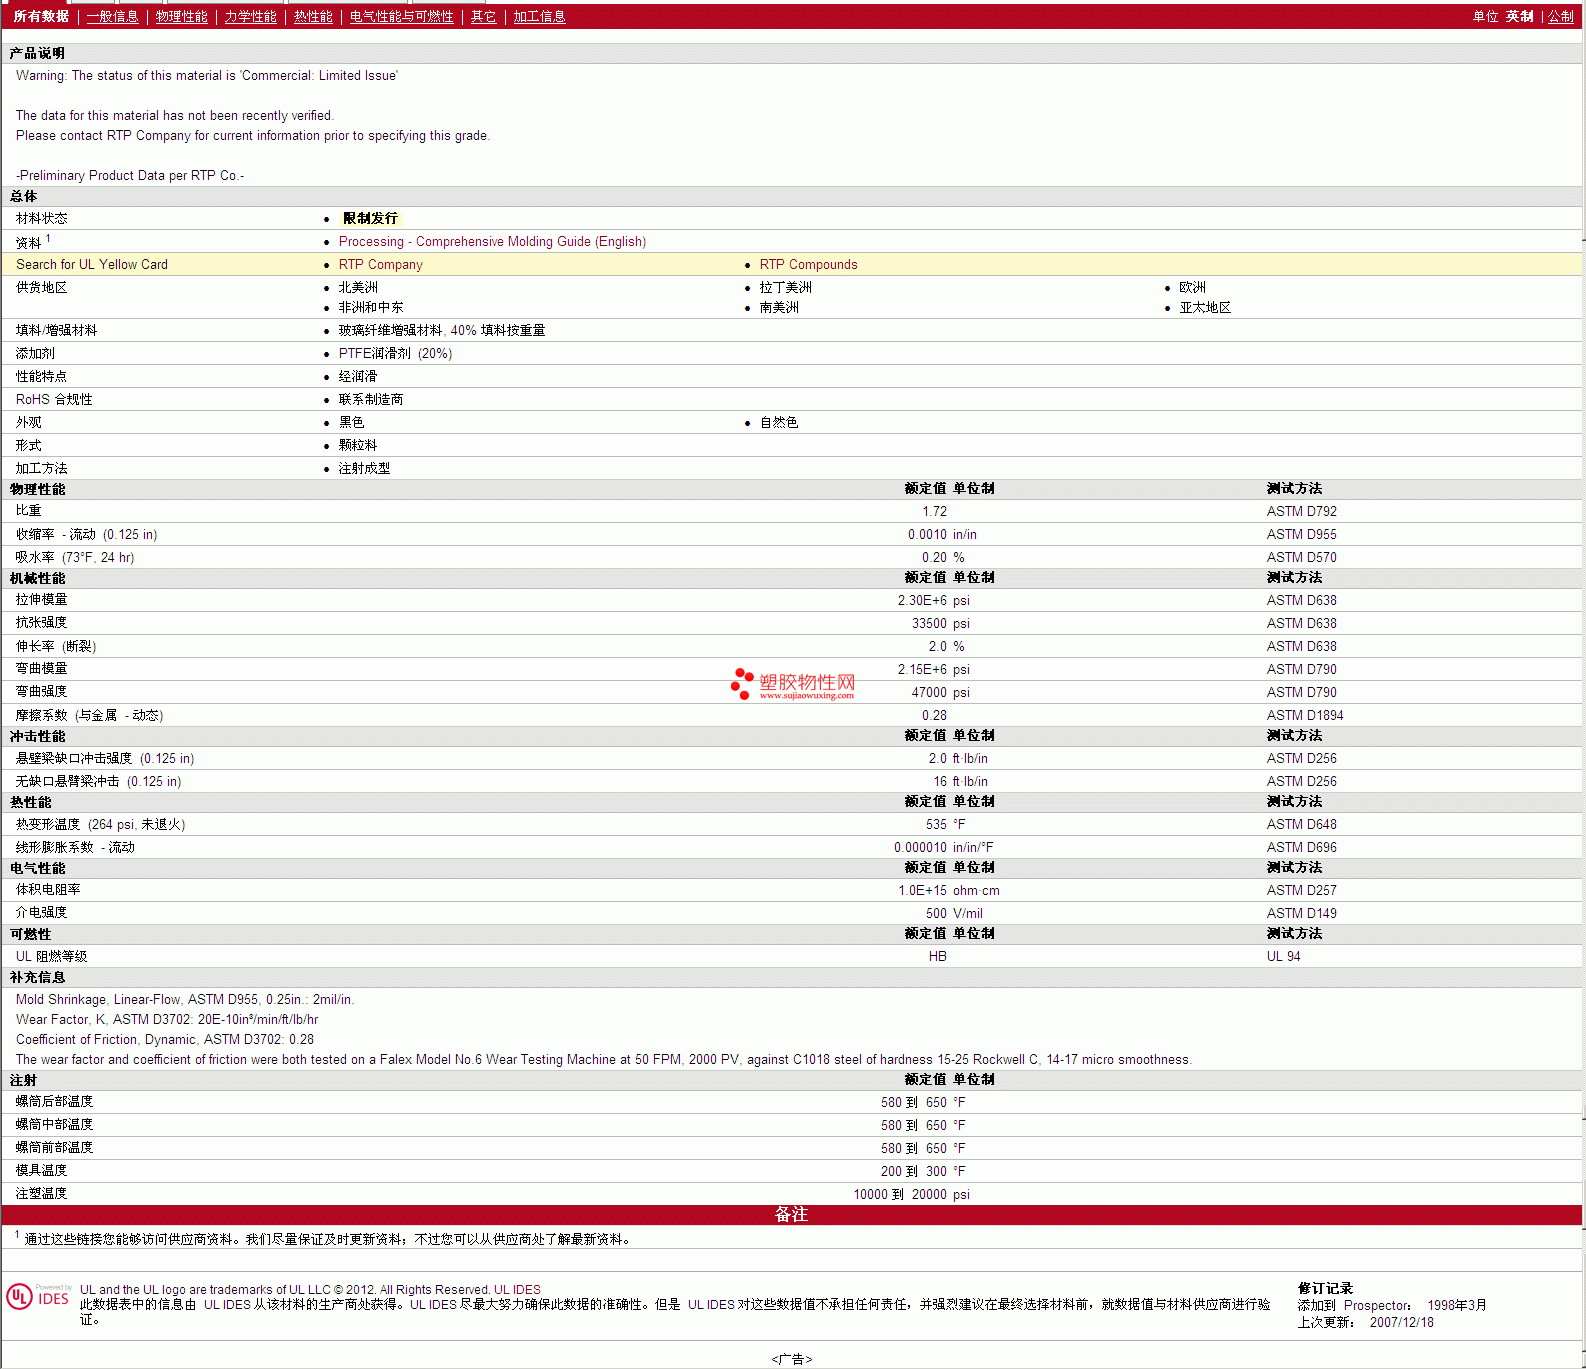Open the 电气性能与可燃性 tab
This screenshot has height=1369, width=1586.
point(401,17)
